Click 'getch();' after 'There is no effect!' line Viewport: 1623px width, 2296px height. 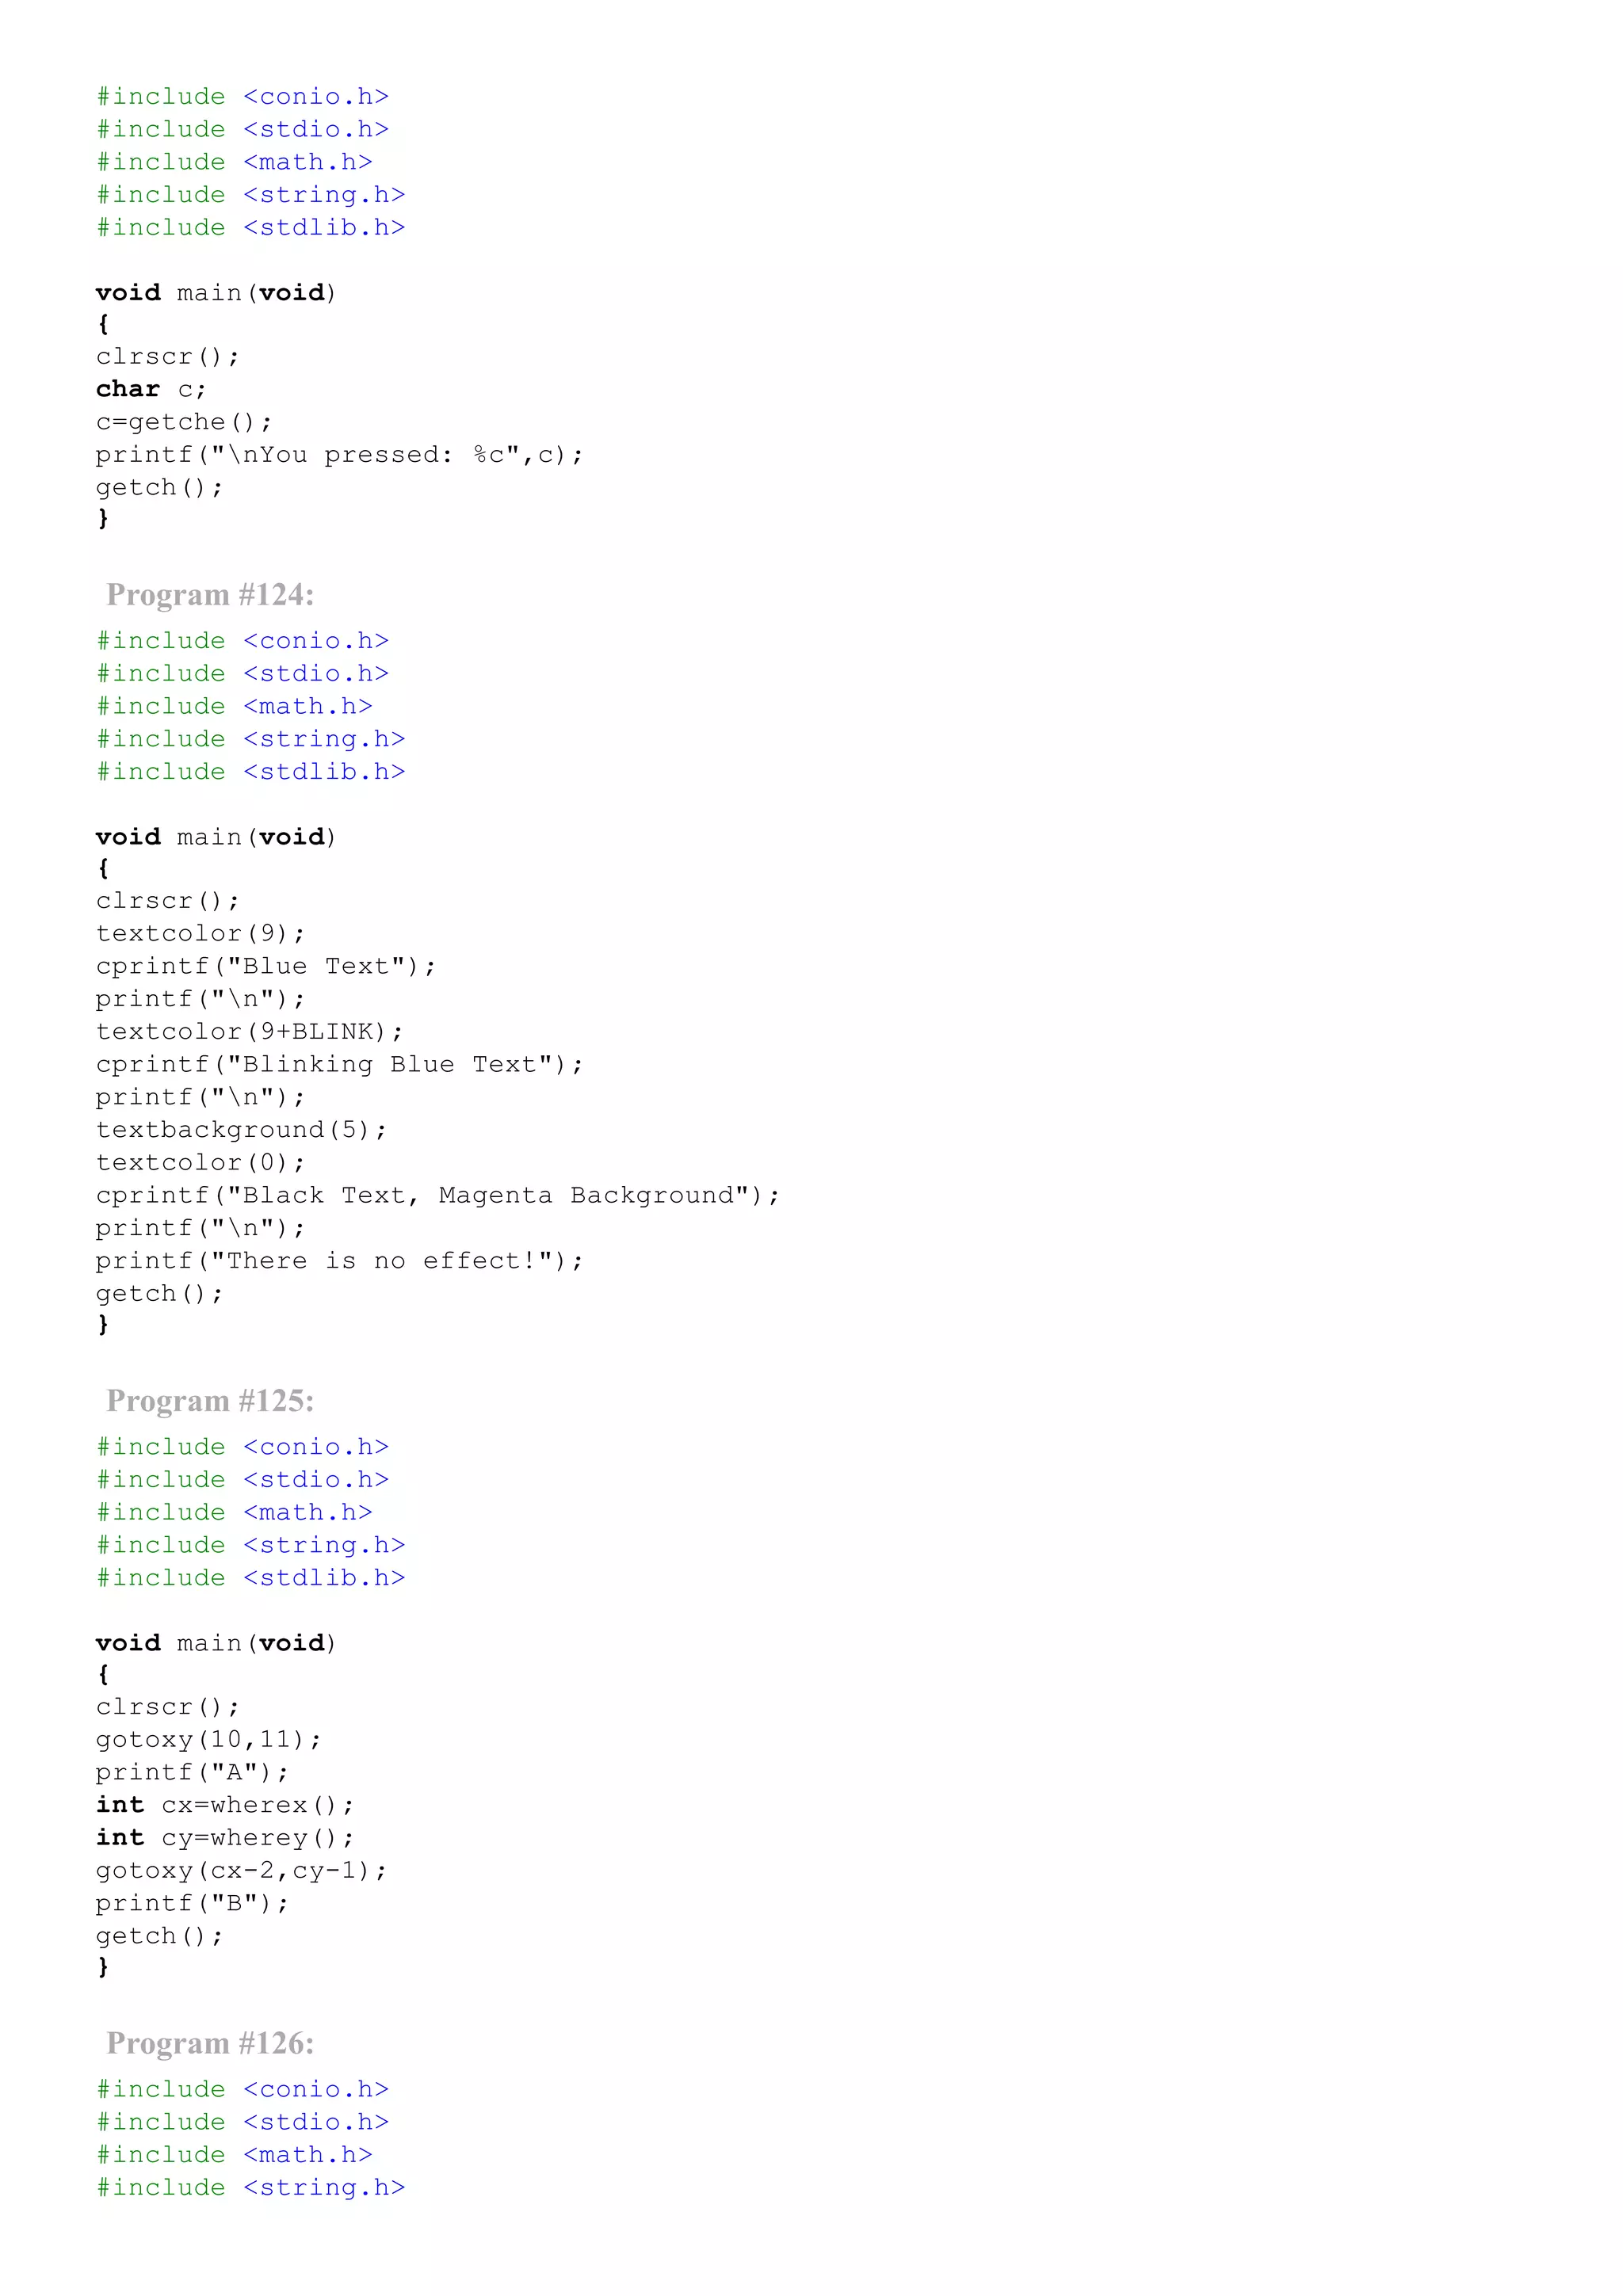click(x=160, y=1294)
